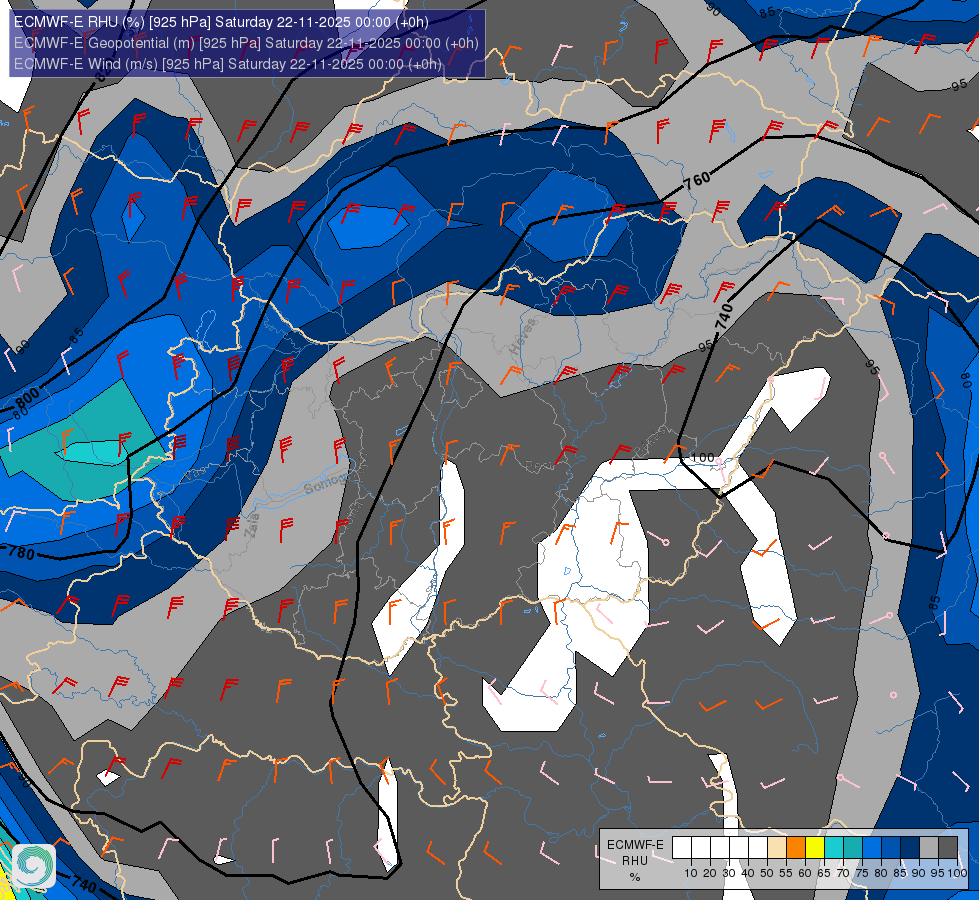Viewport: 979px width, 900px height.
Task: Click the legend tick label 30
Action: (x=729, y=873)
